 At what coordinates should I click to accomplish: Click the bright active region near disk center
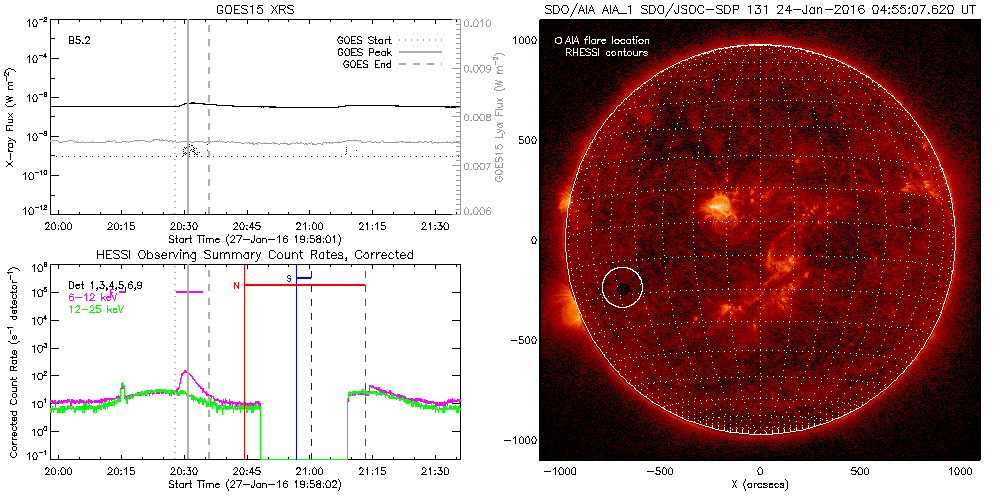(719, 205)
